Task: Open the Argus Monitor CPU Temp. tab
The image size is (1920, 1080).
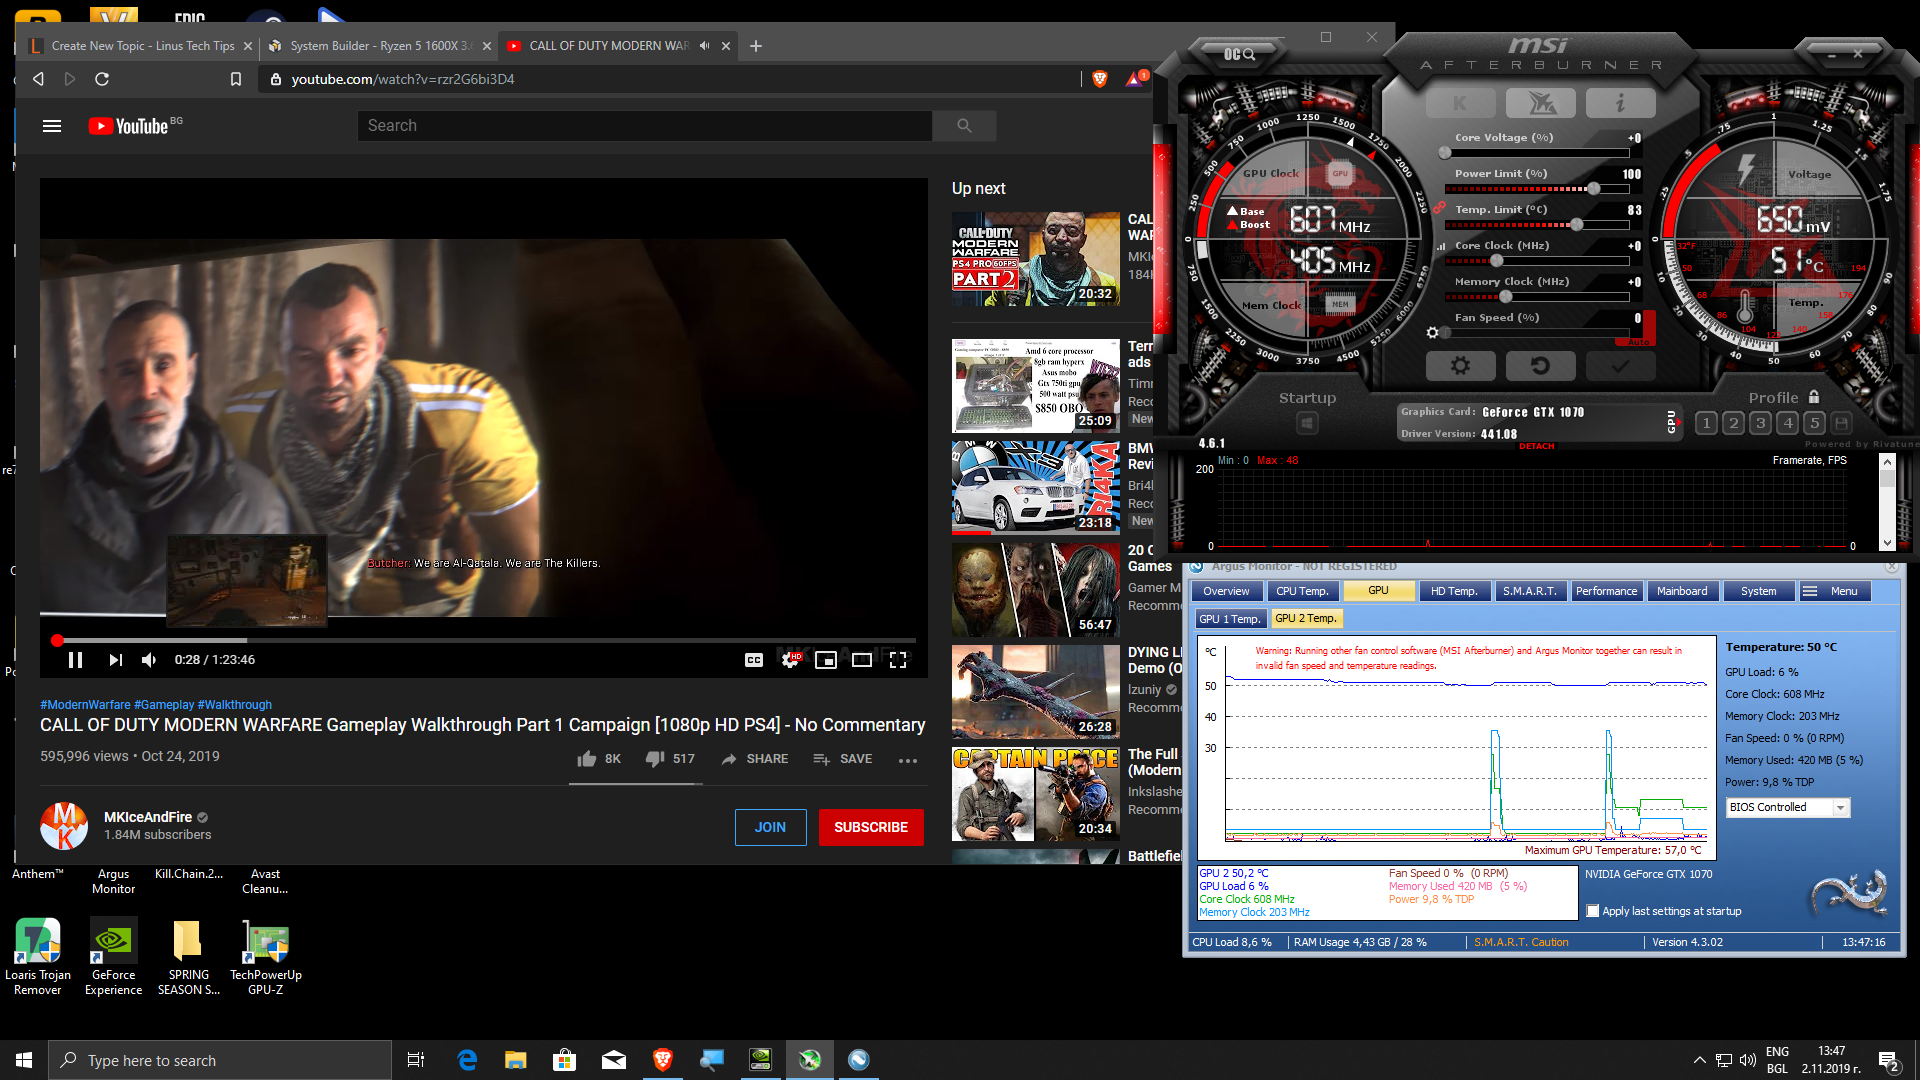Action: (1302, 591)
